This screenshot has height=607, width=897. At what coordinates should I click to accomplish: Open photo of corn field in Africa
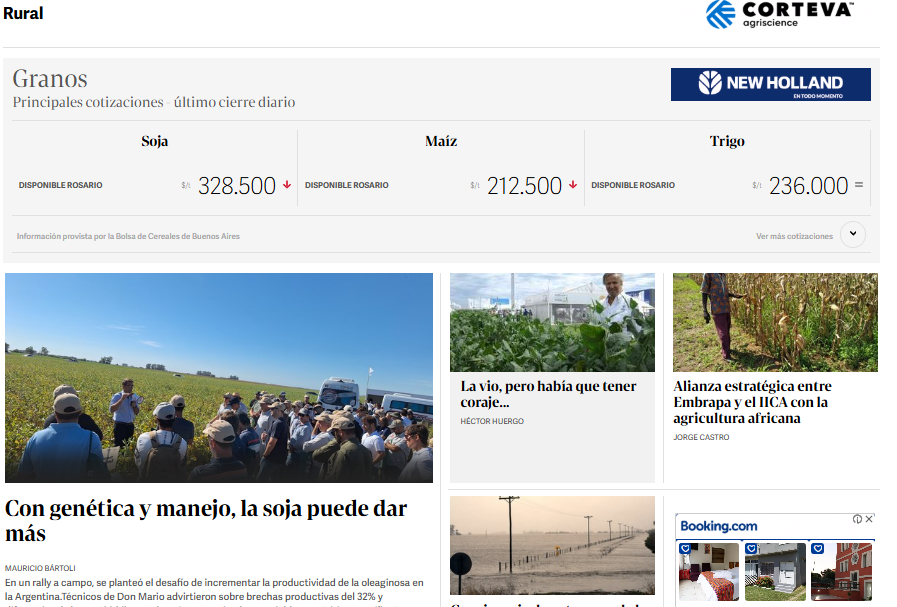click(775, 322)
